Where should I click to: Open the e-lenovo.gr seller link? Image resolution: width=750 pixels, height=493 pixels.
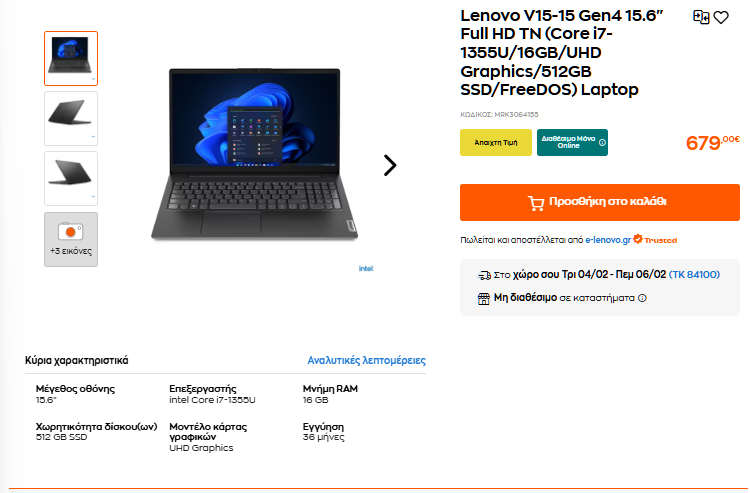tap(608, 240)
